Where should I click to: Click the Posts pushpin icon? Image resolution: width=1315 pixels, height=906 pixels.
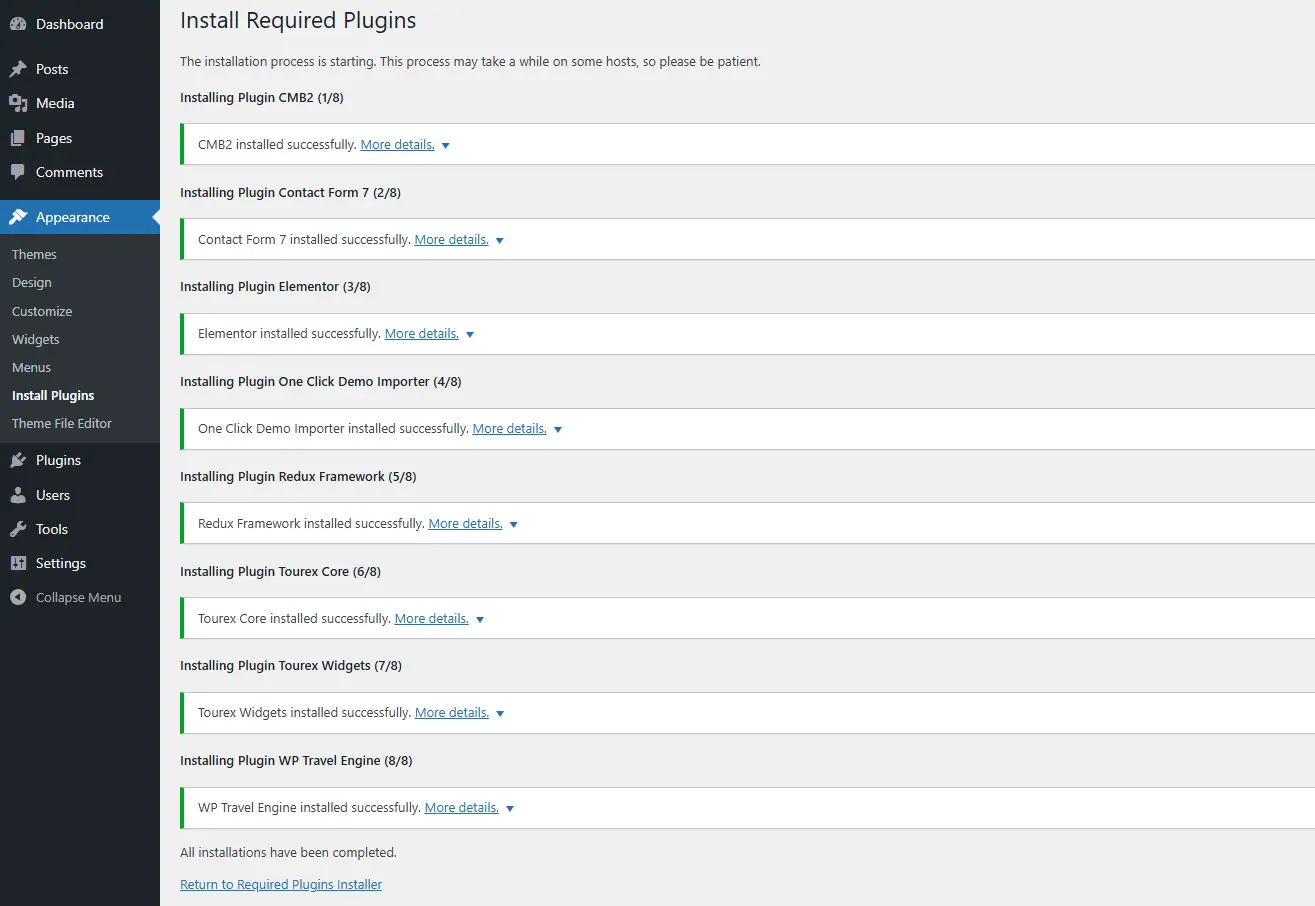click(18, 69)
